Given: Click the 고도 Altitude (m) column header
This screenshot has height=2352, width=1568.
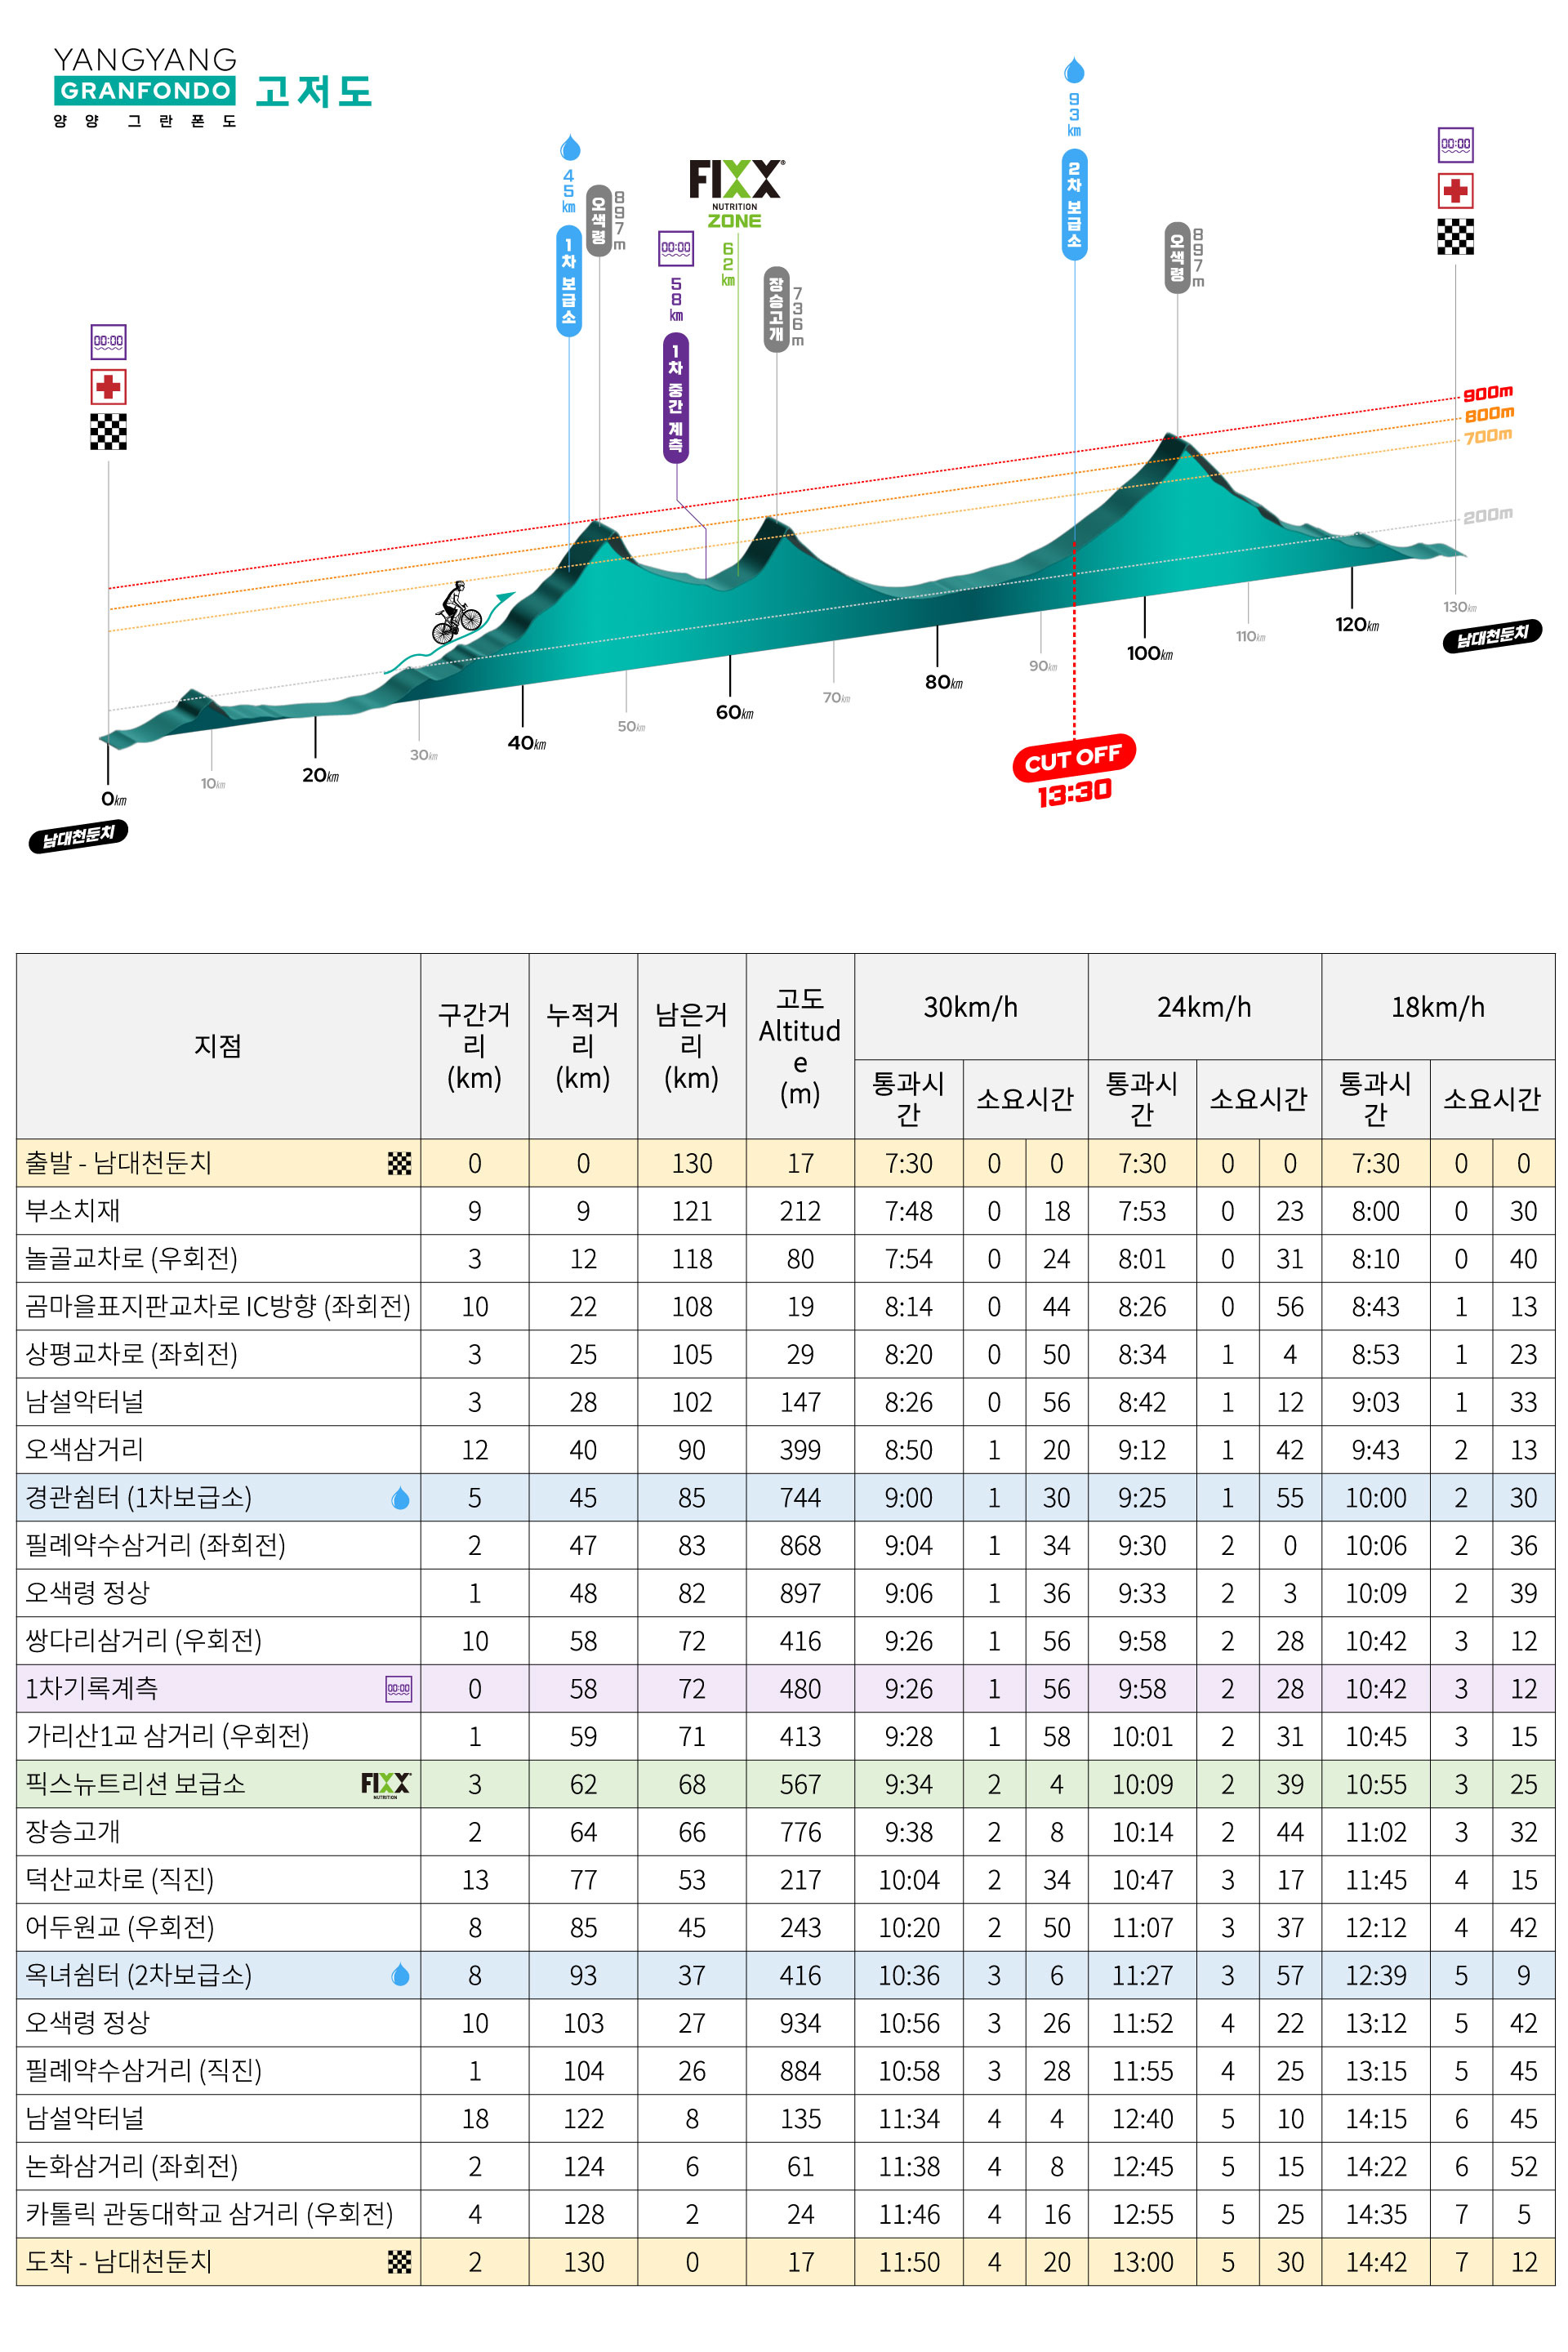Looking at the screenshot, I should [800, 1046].
